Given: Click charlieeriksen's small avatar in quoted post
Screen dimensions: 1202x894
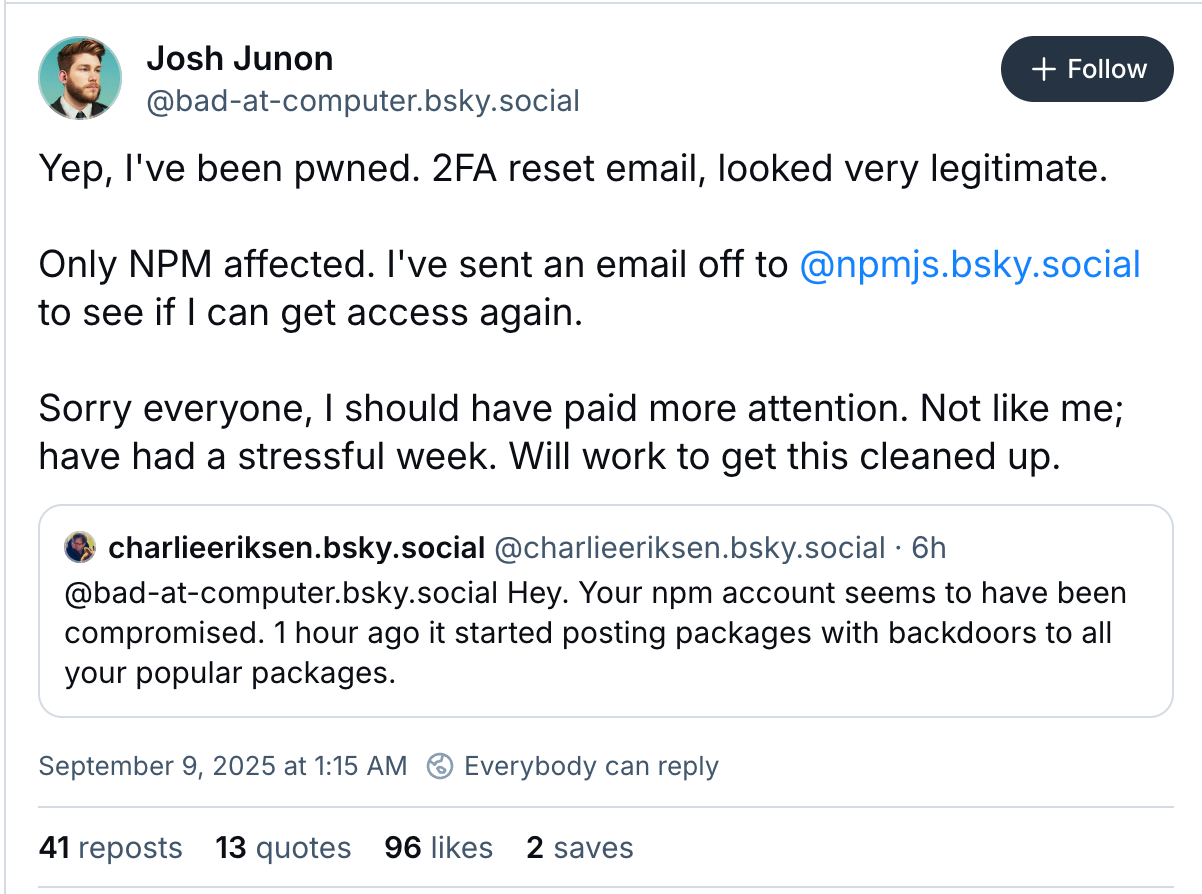Looking at the screenshot, I should (80, 547).
